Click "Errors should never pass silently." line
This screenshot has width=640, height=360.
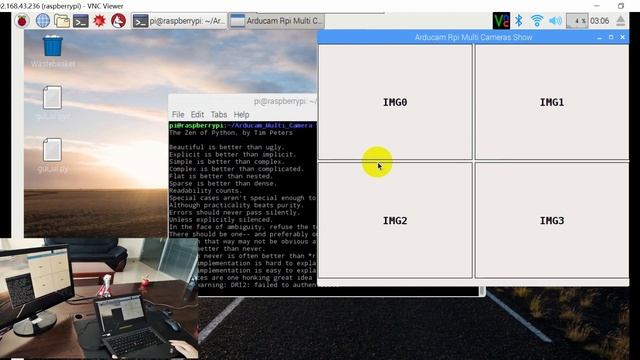(235, 213)
